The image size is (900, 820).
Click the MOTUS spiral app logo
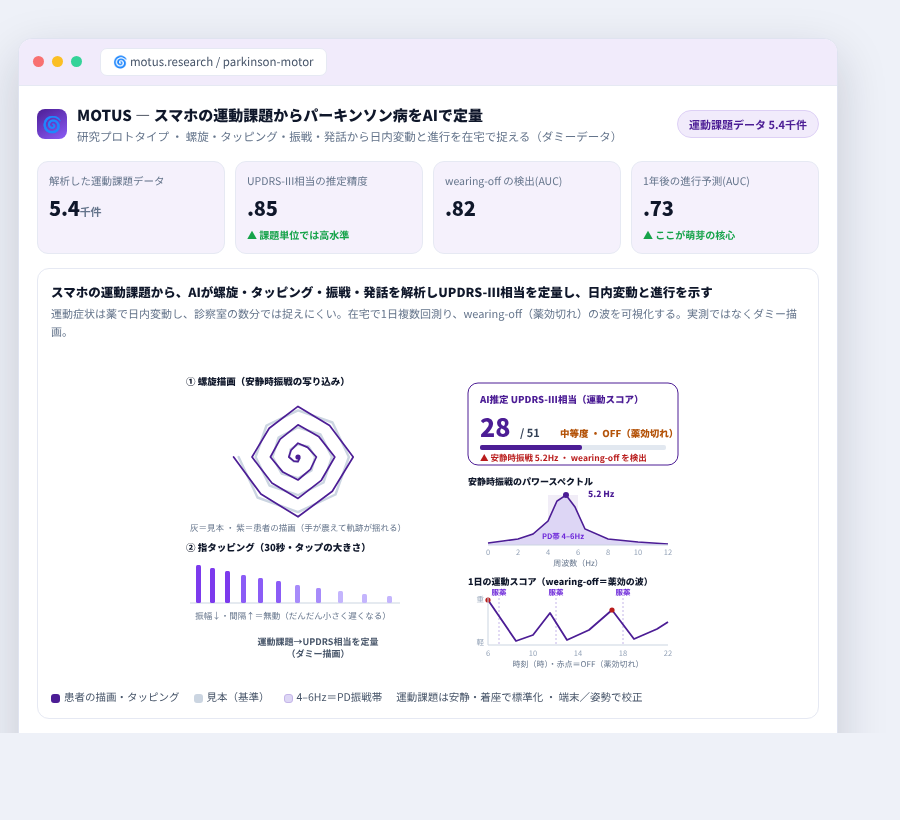(x=52, y=124)
